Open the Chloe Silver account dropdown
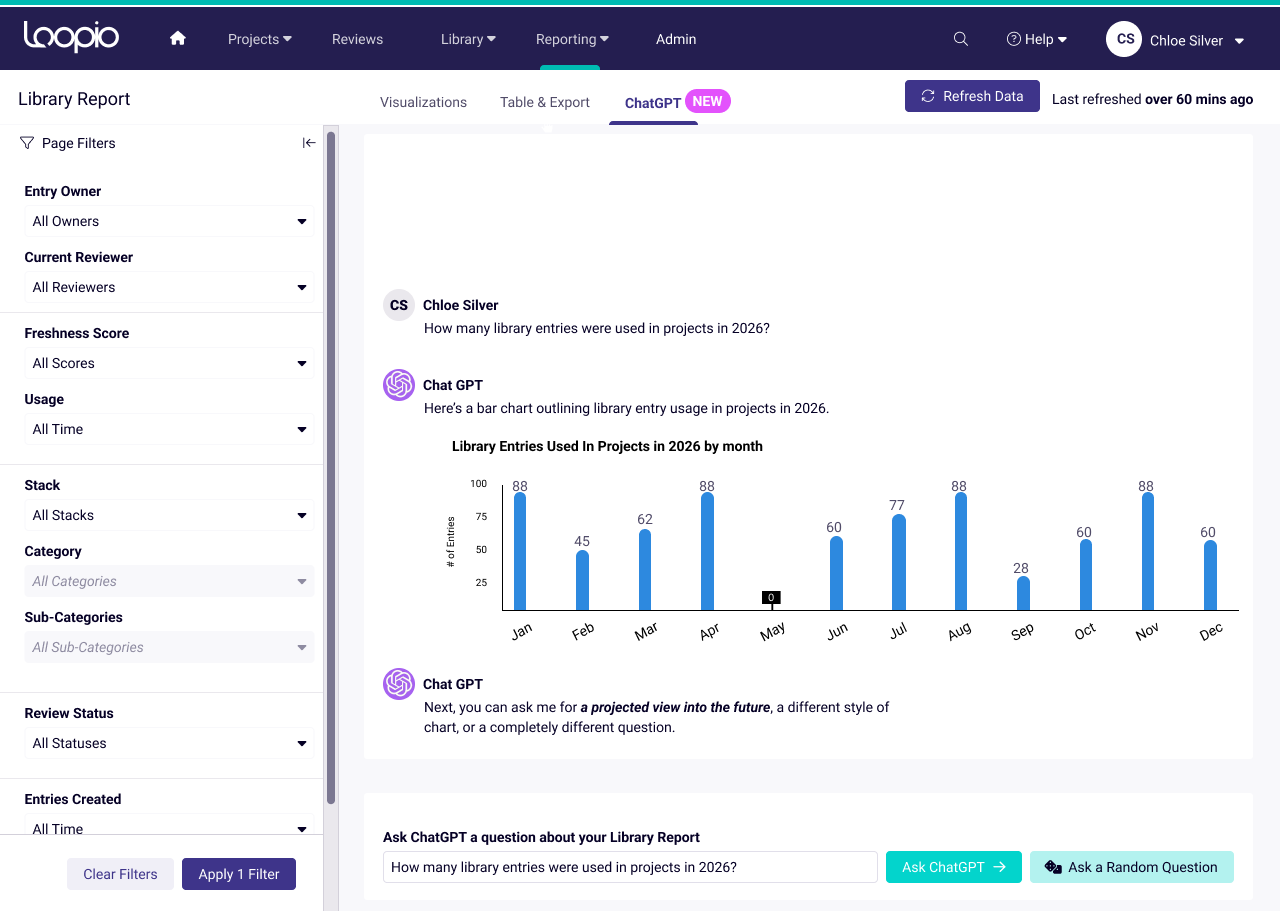 click(1197, 40)
